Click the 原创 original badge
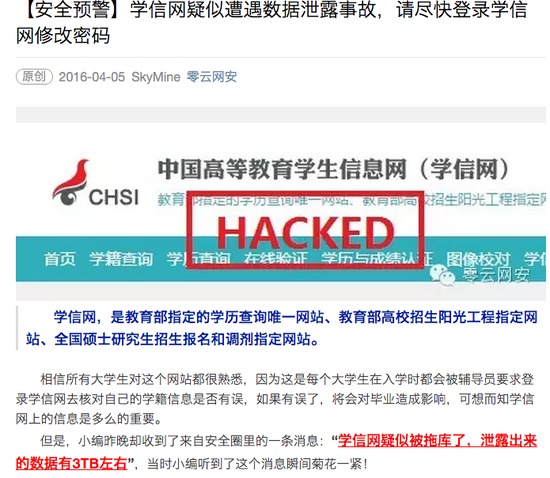Image resolution: width=550 pixels, height=478 pixels. (34, 77)
